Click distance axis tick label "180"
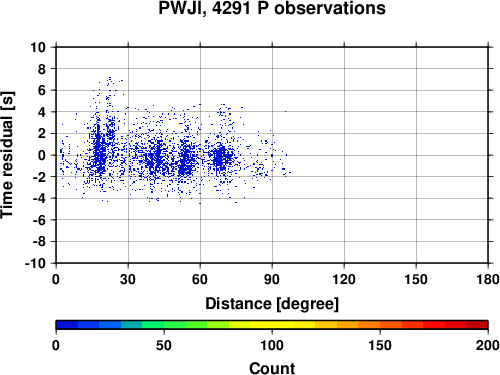The height and width of the screenshot is (375, 500). pos(488,279)
